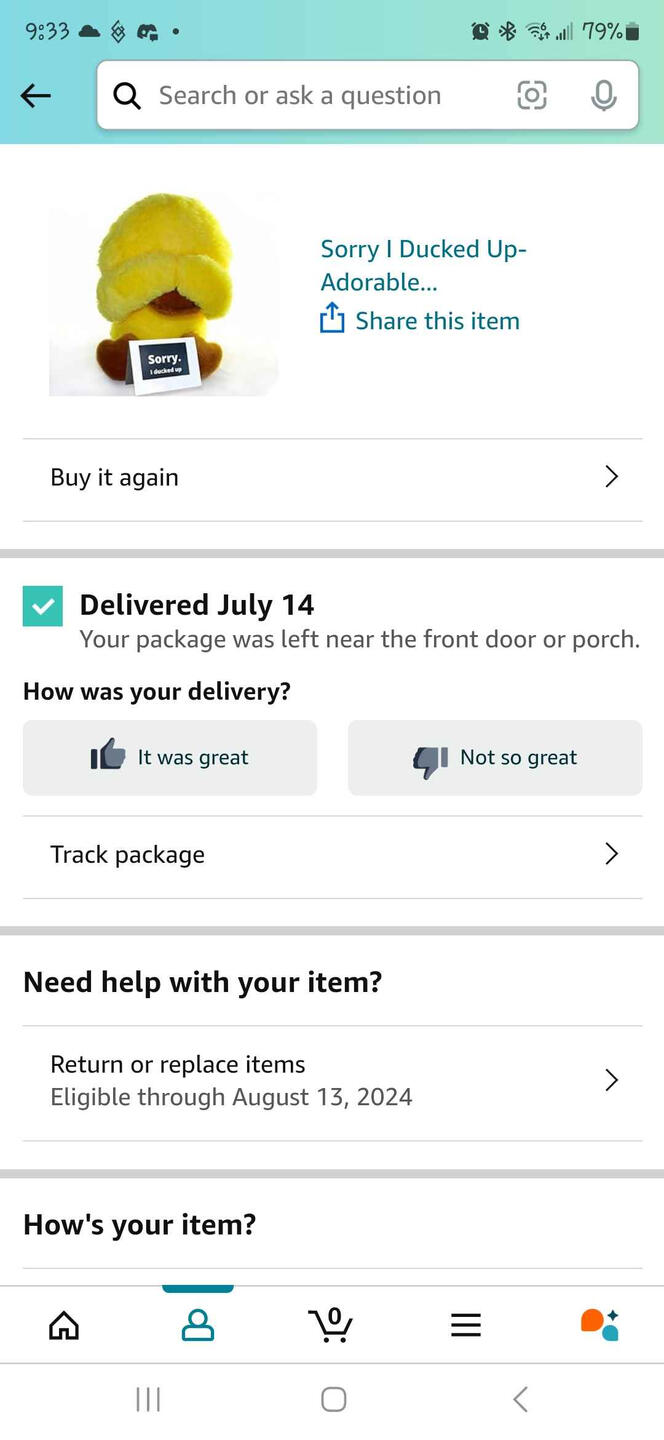
Task: Open the shopping cart icon
Action: tap(331, 1324)
